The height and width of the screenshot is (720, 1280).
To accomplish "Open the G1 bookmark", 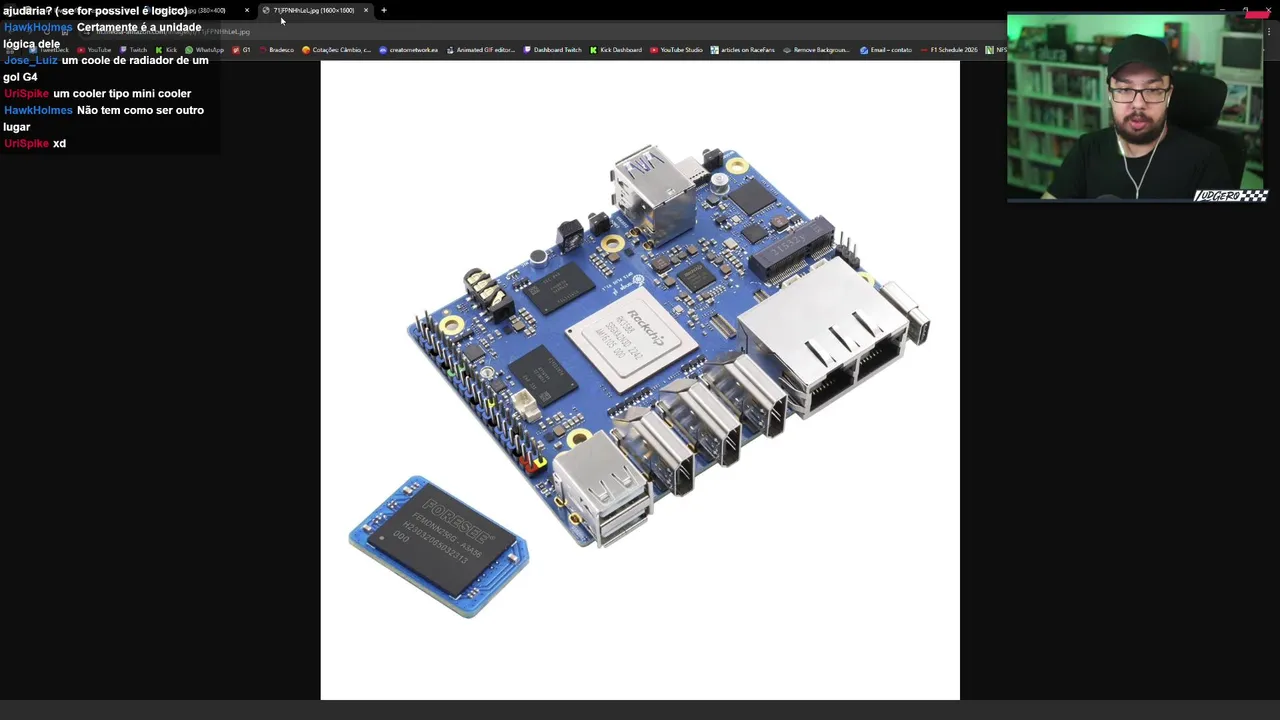I will pyautogui.click(x=241, y=50).
